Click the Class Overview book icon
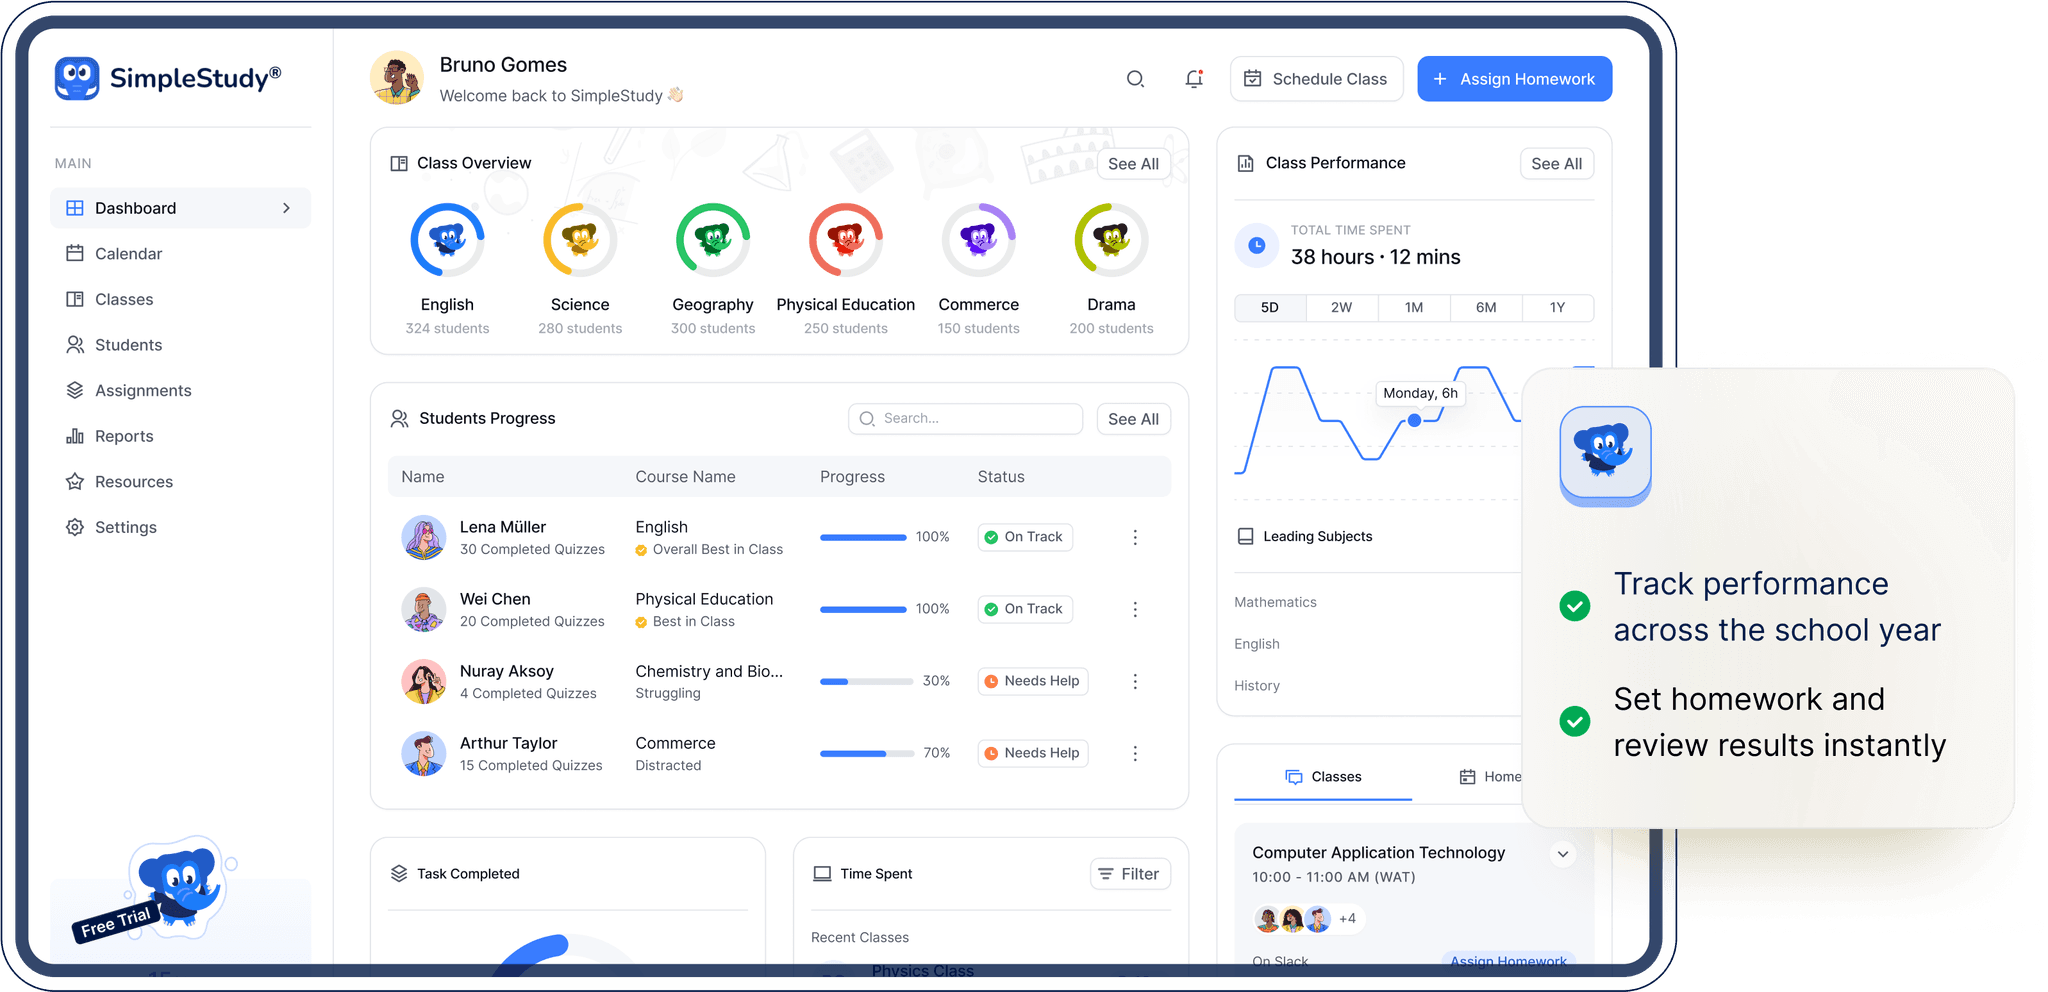Screen dimensions: 2048x992 point(399,163)
